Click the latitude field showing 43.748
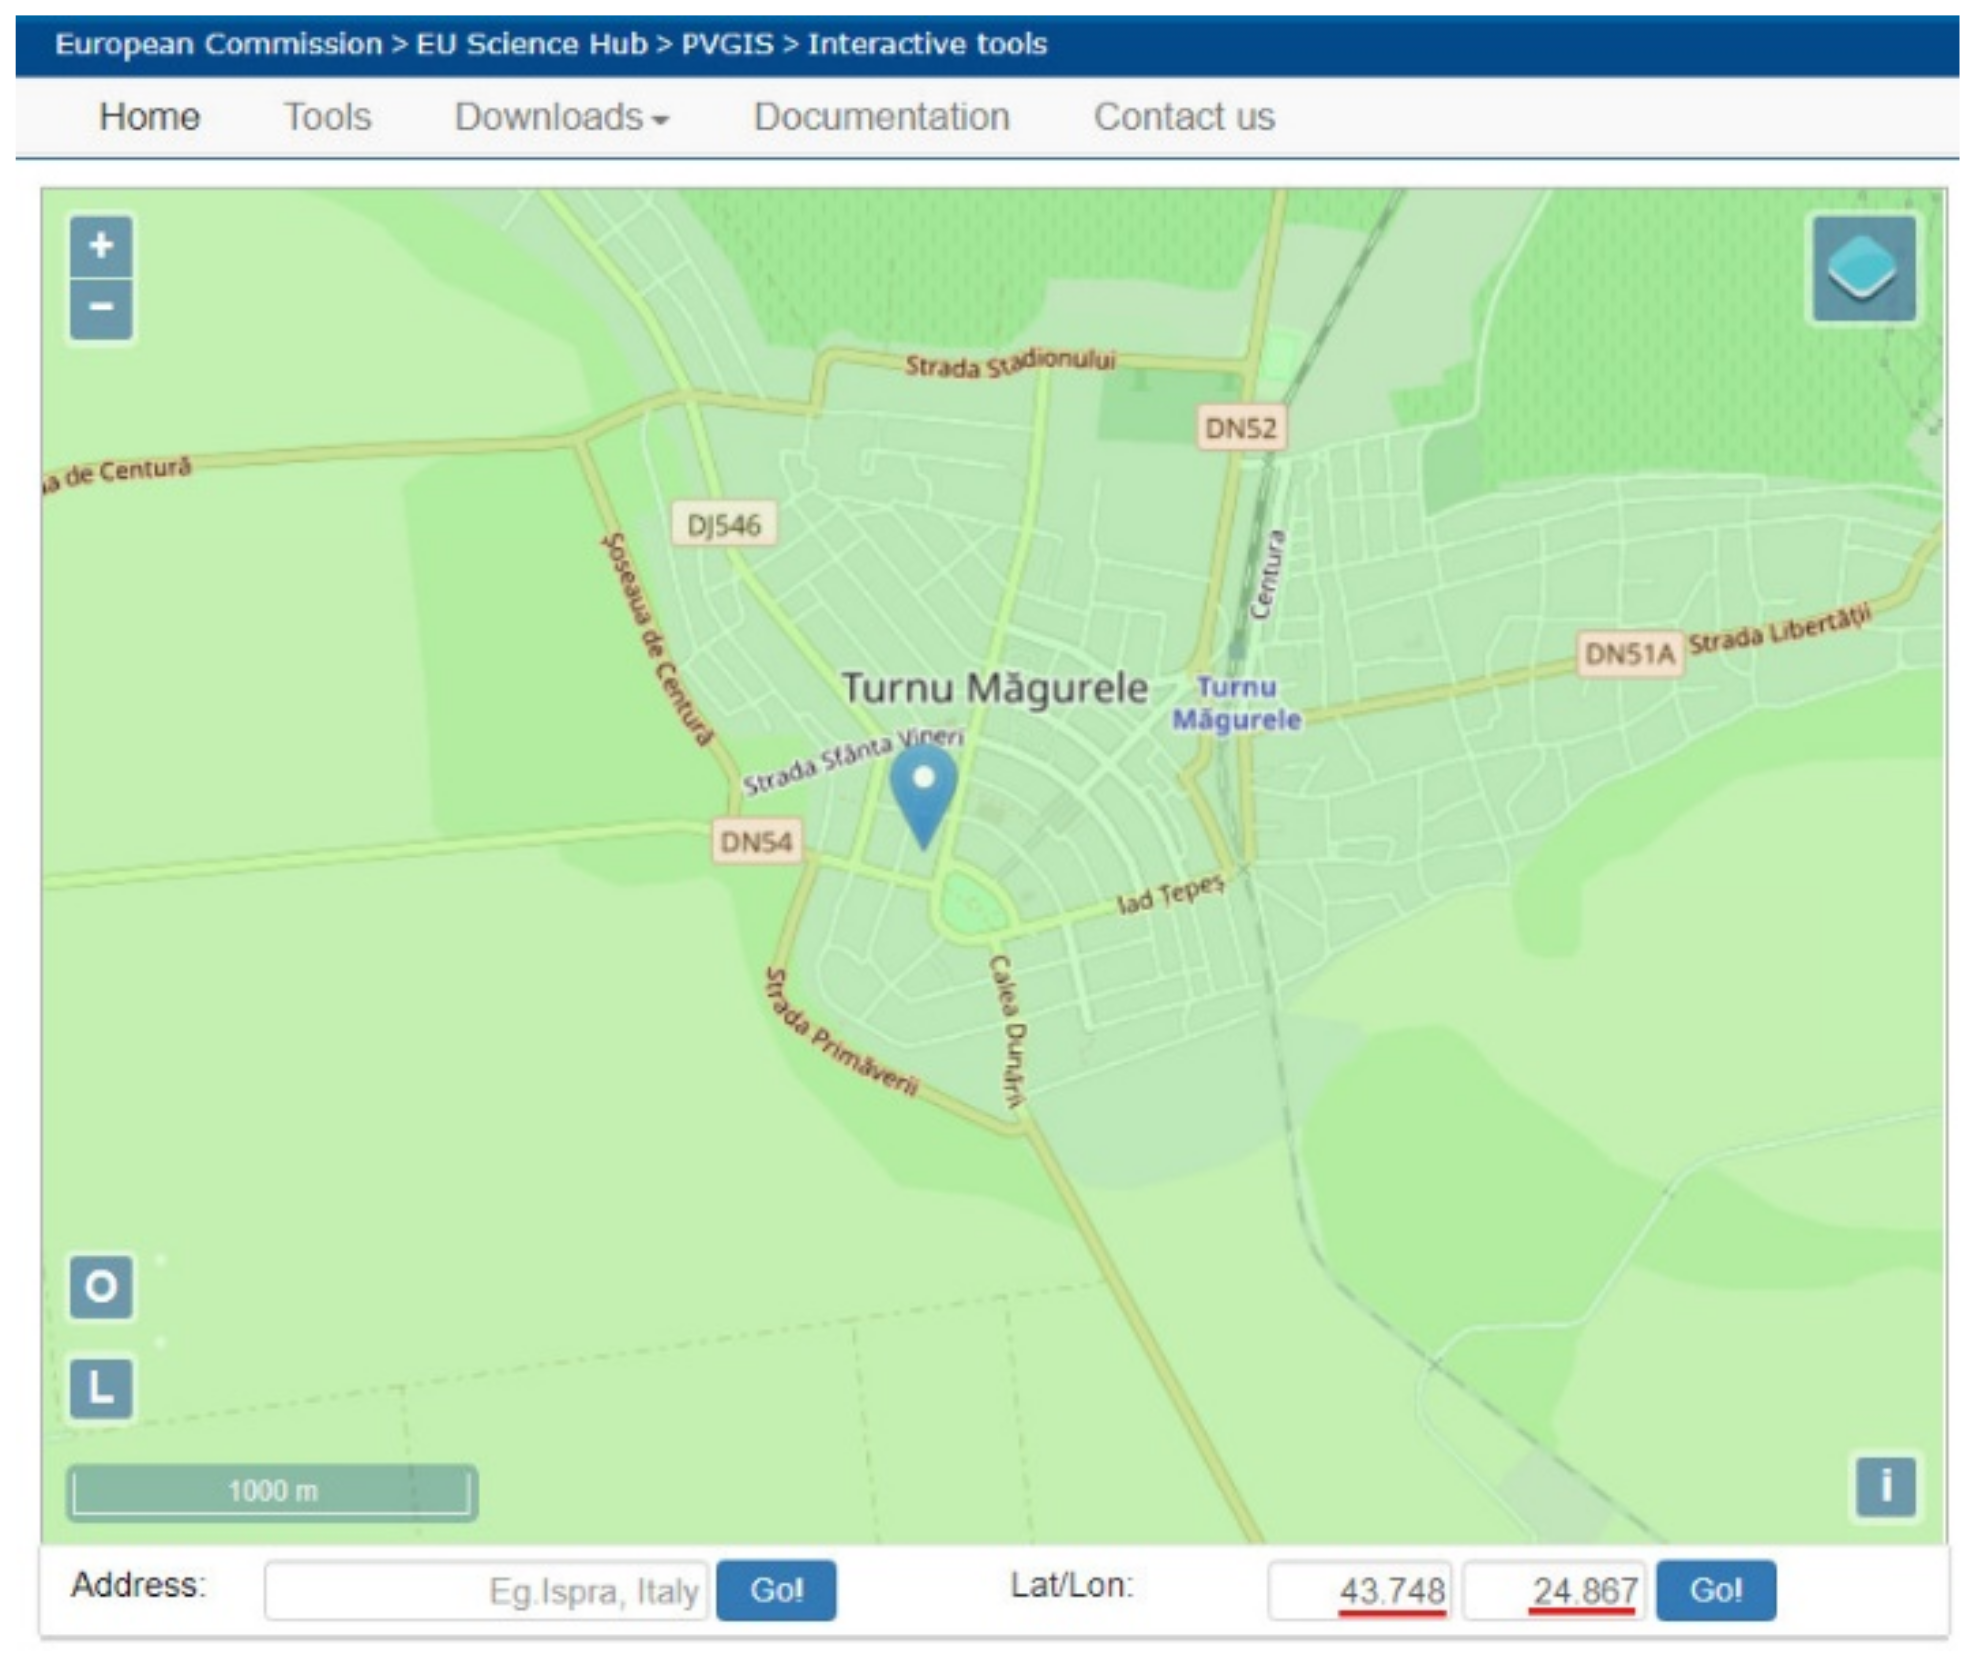Image resolution: width=1968 pixels, height=1659 pixels. click(1360, 1590)
